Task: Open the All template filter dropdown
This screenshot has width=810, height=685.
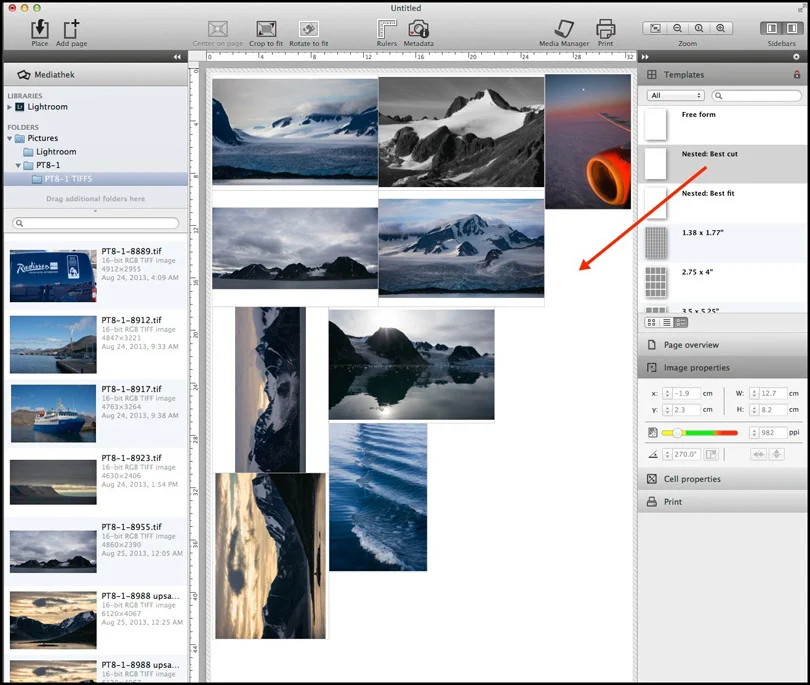Action: pos(676,96)
